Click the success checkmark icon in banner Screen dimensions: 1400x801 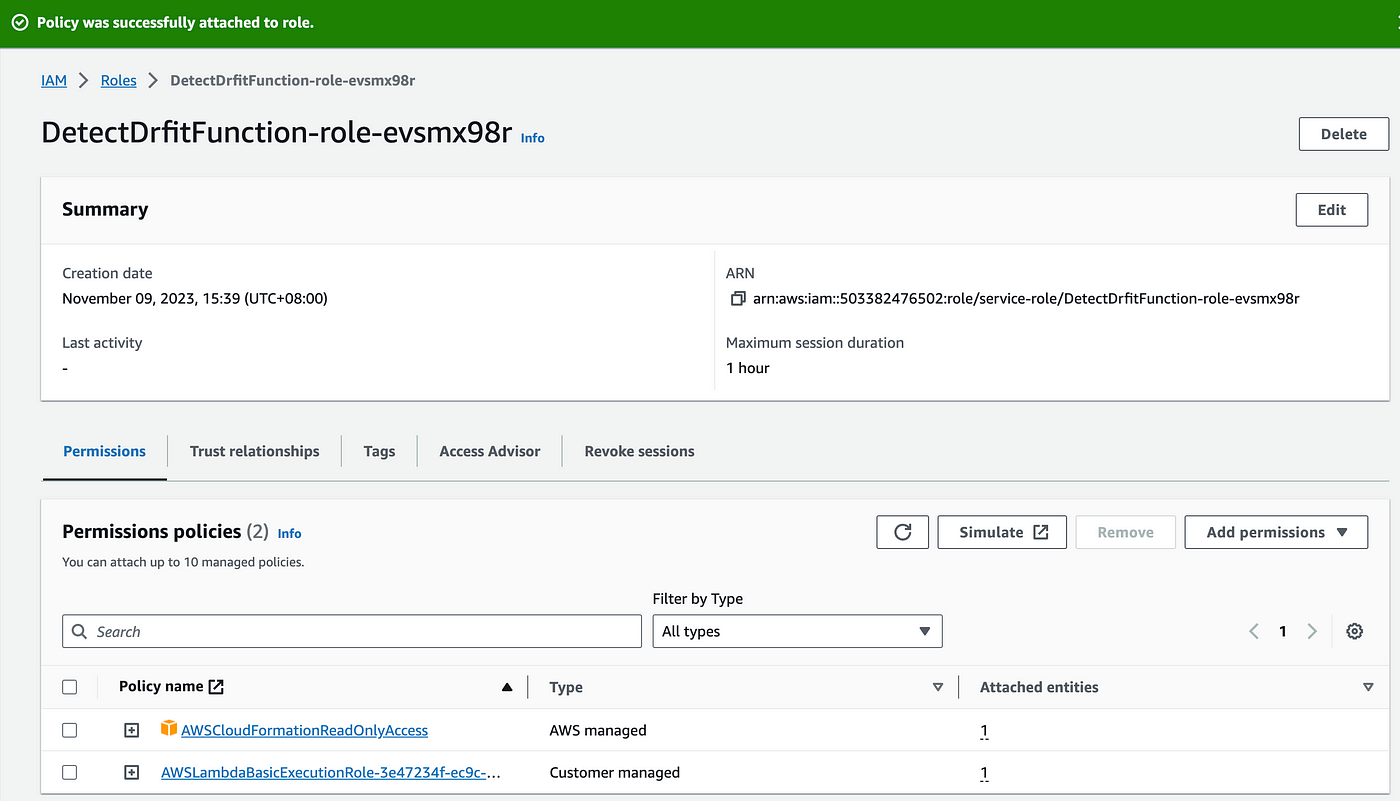pyautogui.click(x=20, y=22)
